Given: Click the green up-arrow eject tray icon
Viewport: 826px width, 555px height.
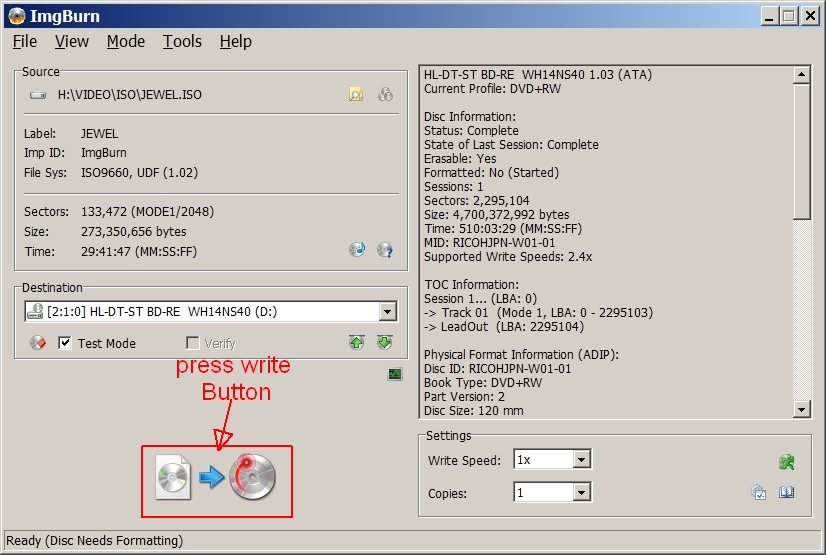Looking at the screenshot, I should [x=357, y=342].
